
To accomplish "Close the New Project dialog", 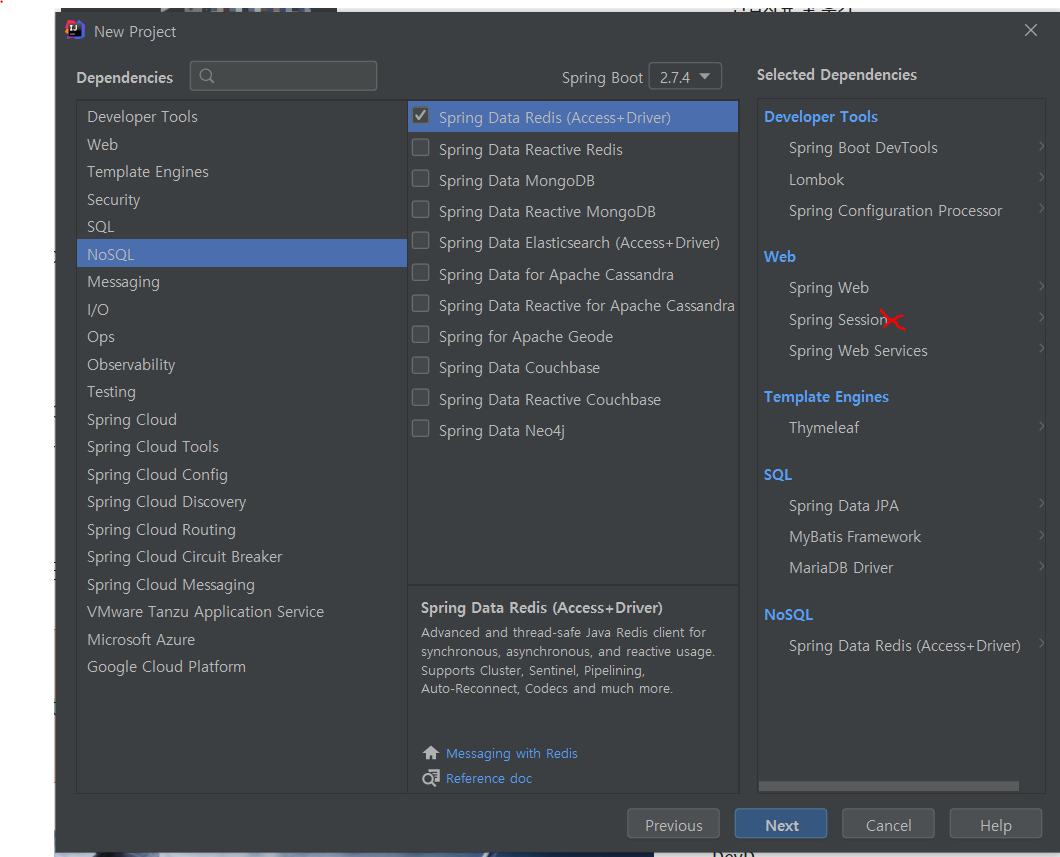I will pyautogui.click(x=1030, y=30).
